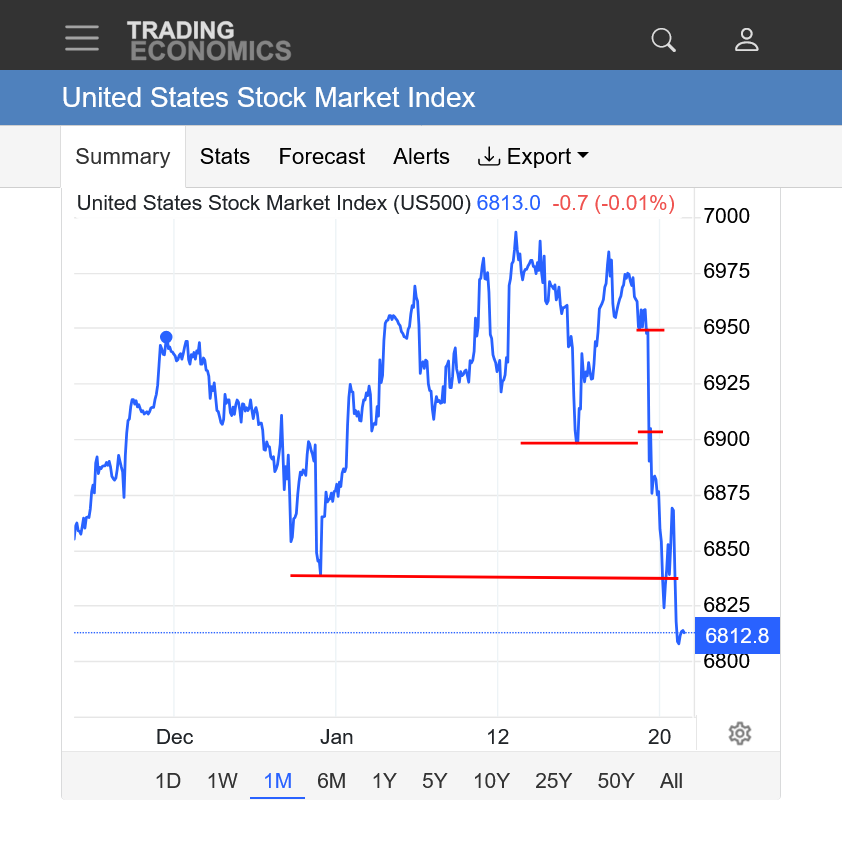This screenshot has height=863, width=842.
Task: Click the blue data point marker on chart
Action: tap(166, 338)
